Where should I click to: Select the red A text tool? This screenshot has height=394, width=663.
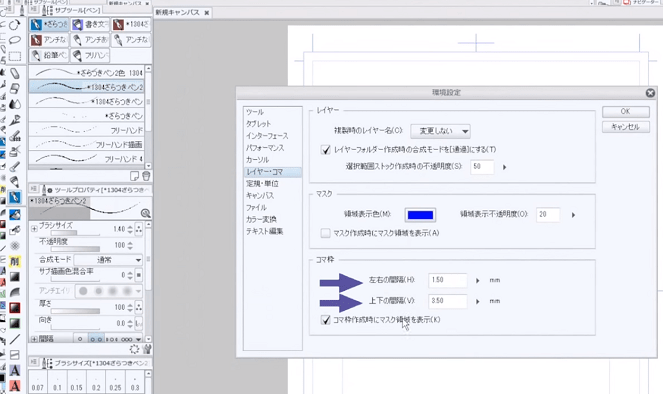point(15,386)
